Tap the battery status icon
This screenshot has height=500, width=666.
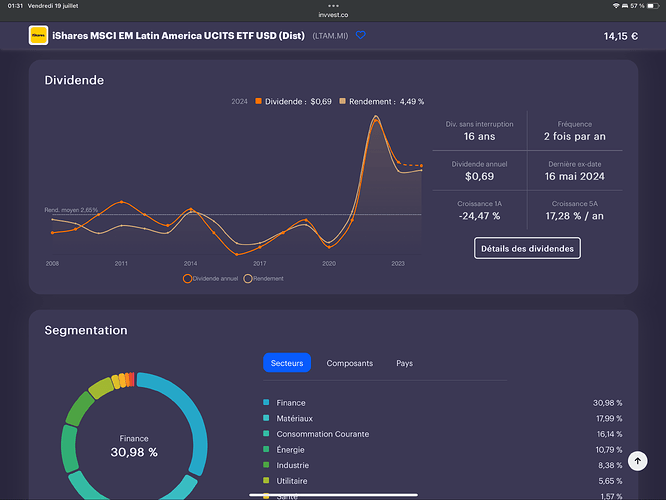[653, 6]
